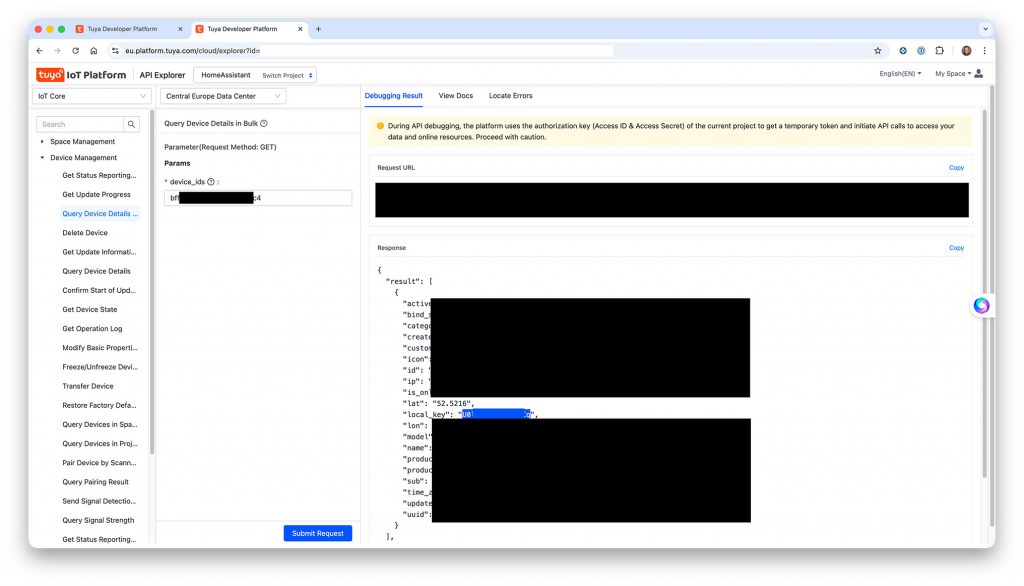Open the English(EN) language dropdown

[900, 74]
